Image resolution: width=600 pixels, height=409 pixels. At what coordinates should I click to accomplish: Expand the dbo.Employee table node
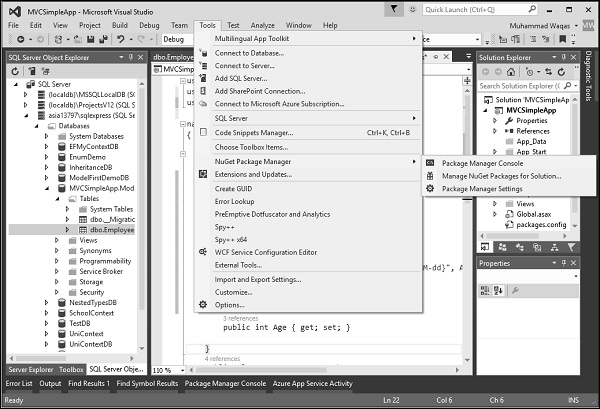pos(67,230)
